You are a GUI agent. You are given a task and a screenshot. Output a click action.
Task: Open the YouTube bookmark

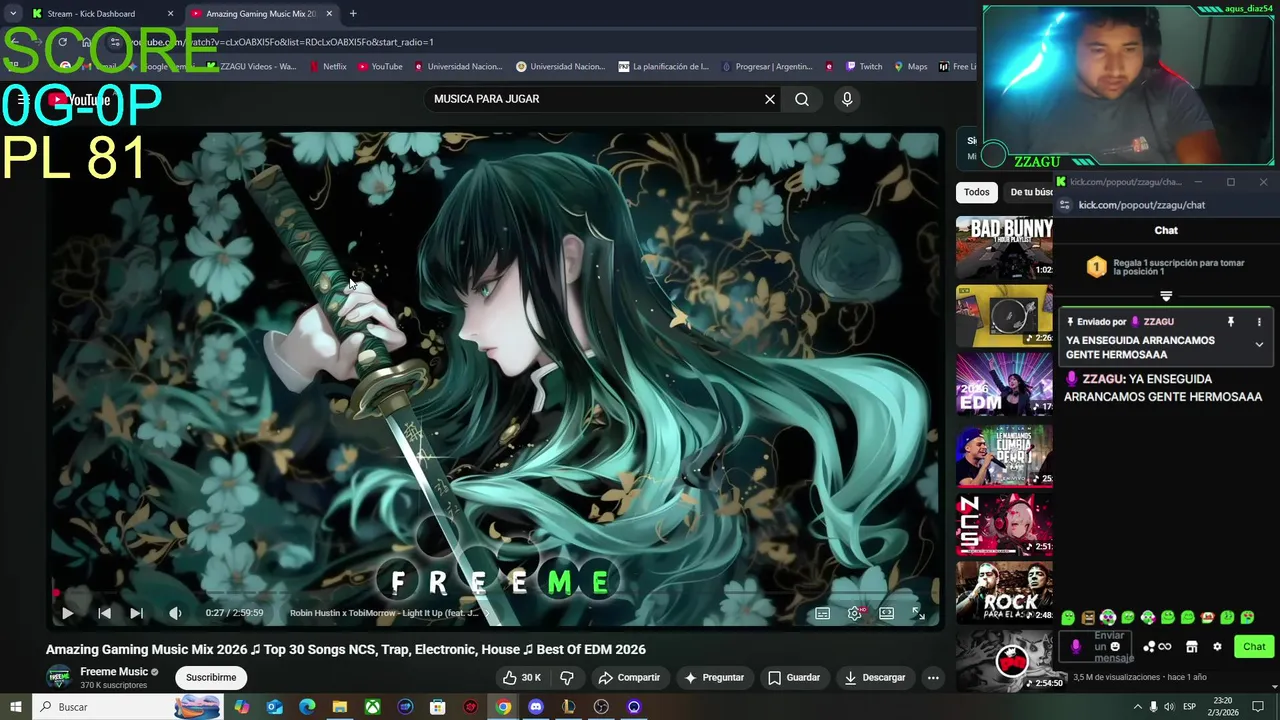pos(380,67)
